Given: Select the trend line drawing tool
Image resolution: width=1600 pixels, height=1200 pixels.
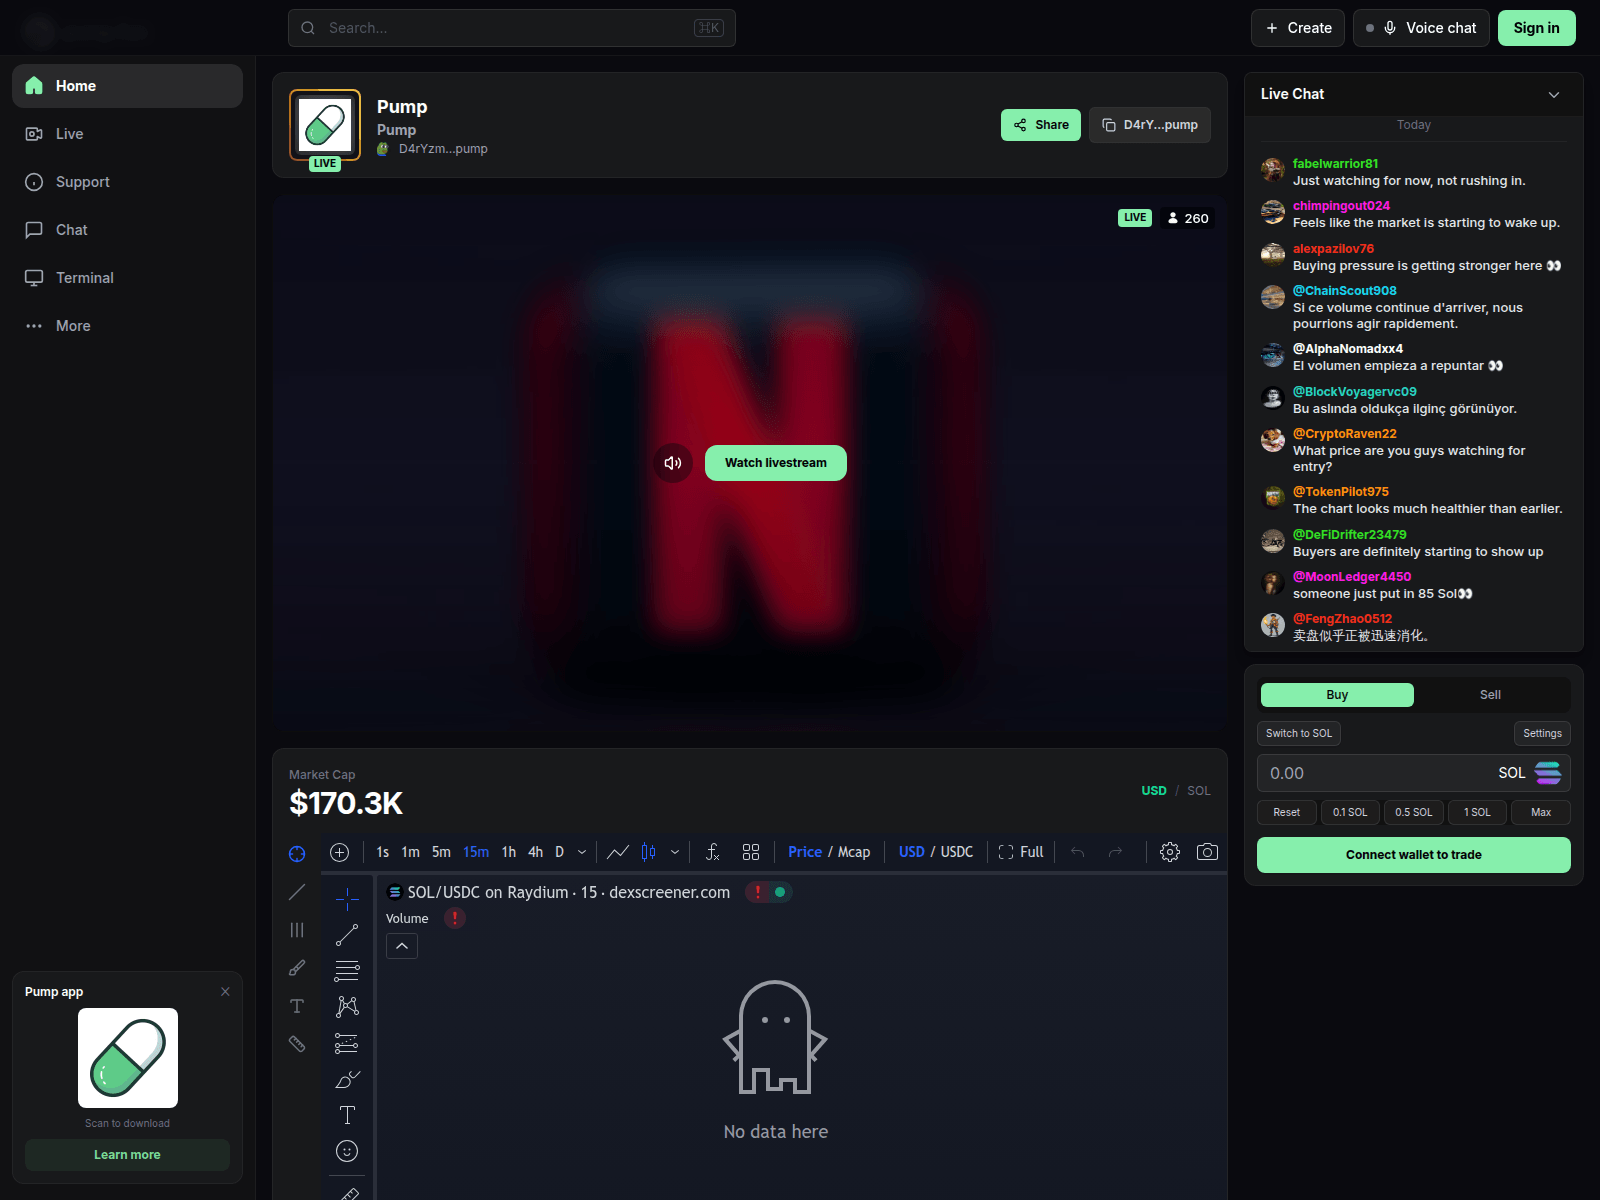Looking at the screenshot, I should tap(347, 935).
